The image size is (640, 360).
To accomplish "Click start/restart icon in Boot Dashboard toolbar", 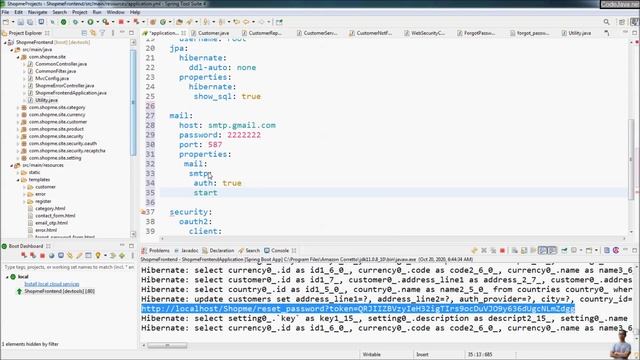I will (24, 256).
